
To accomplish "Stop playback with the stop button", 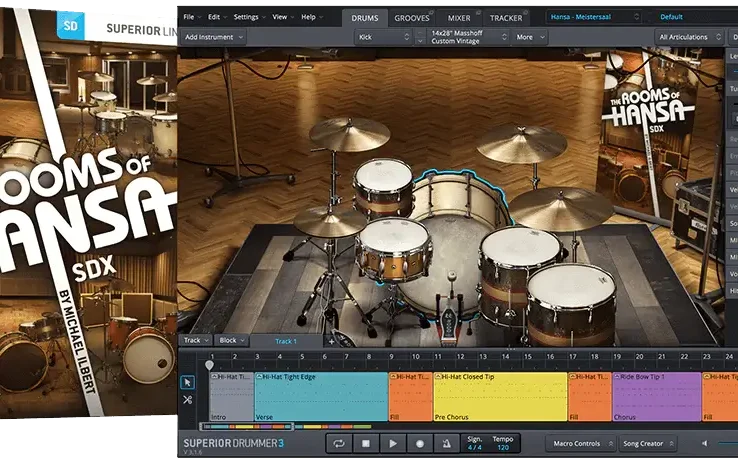I will [366, 443].
